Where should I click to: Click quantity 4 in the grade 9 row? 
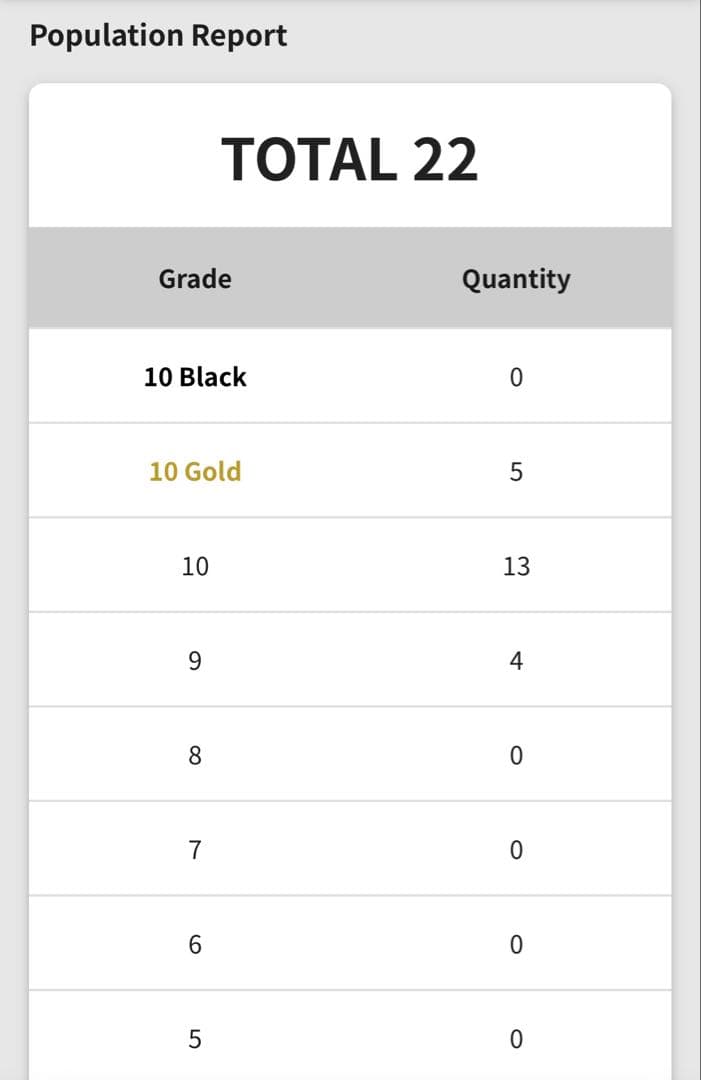516,661
